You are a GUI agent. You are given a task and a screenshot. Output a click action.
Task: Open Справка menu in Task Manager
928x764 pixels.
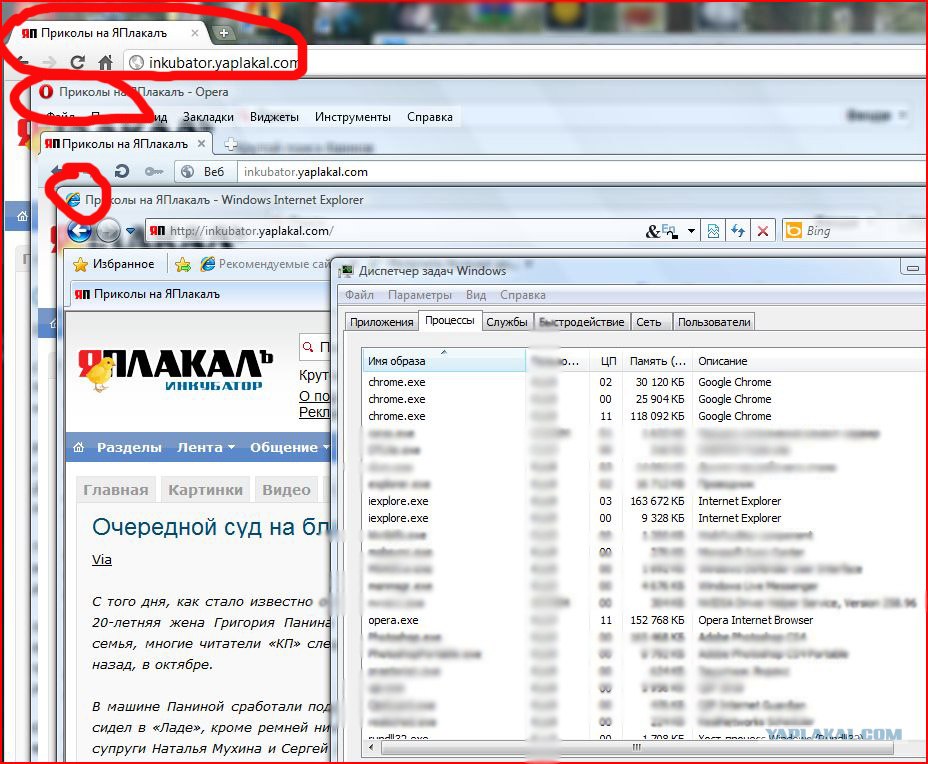[523, 295]
